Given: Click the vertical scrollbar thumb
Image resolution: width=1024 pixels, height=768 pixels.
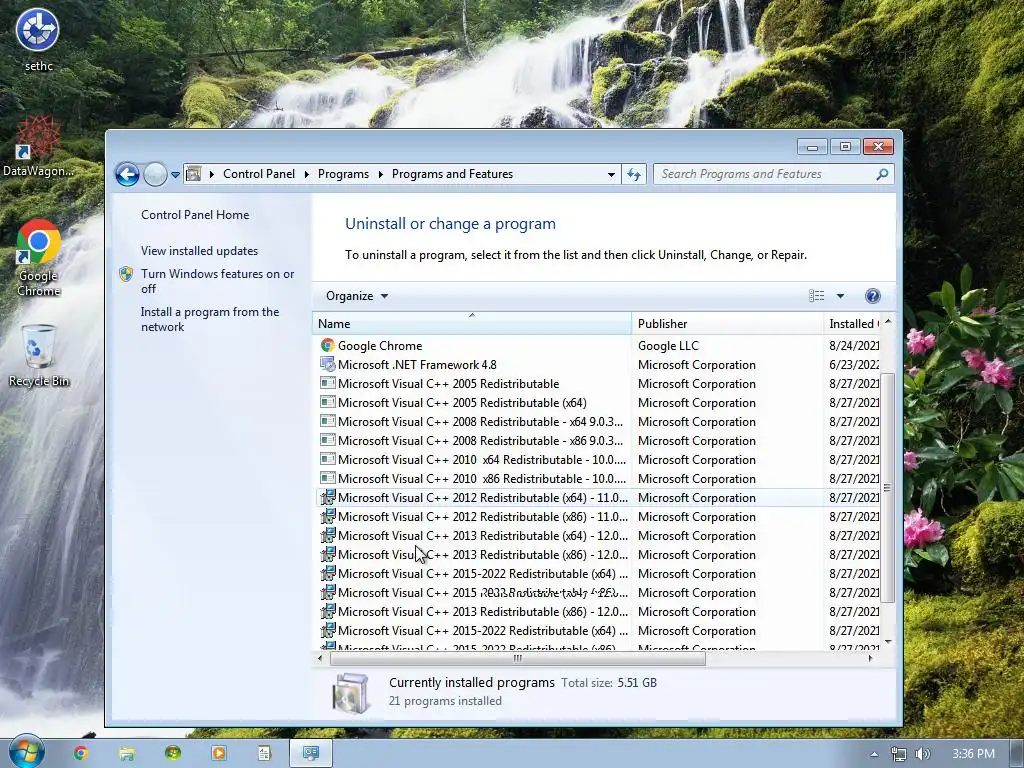Looking at the screenshot, I should pyautogui.click(x=888, y=487).
